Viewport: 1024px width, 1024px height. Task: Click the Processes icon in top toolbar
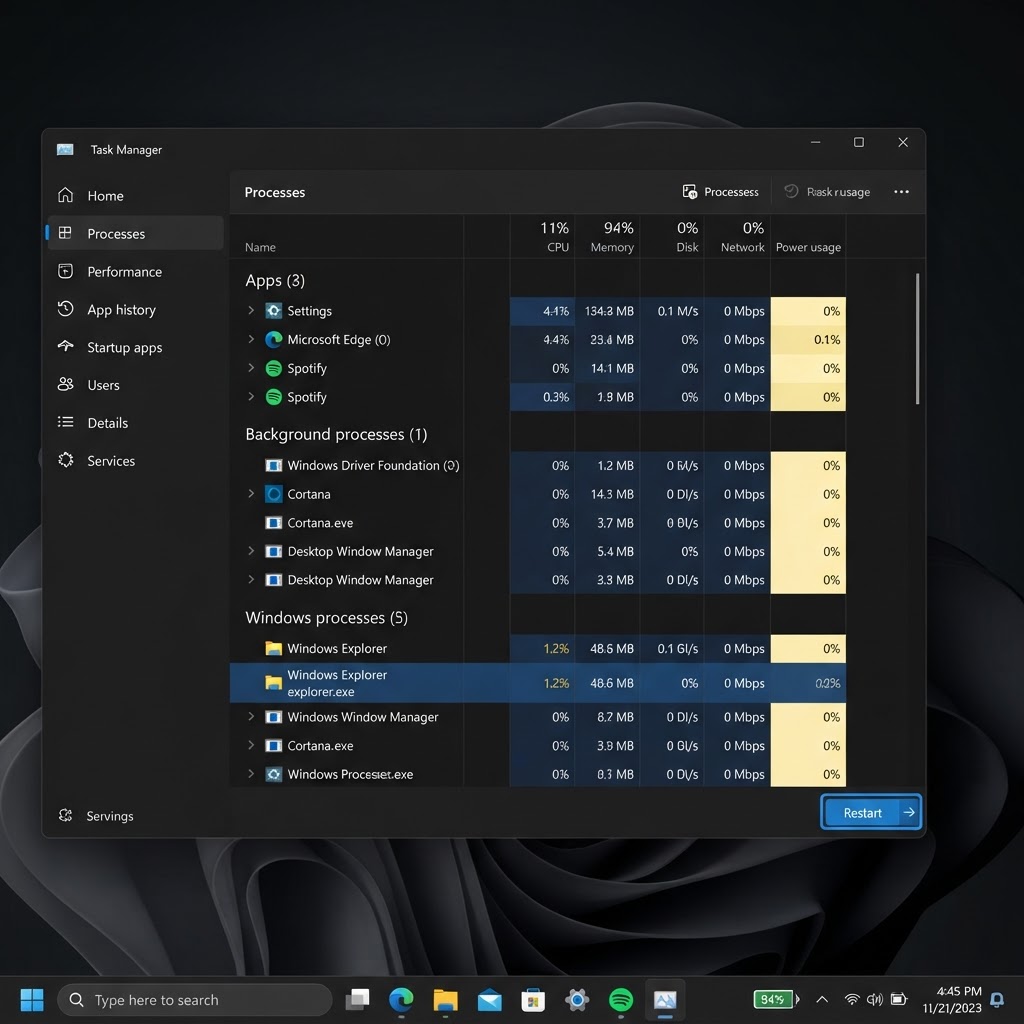tap(690, 191)
